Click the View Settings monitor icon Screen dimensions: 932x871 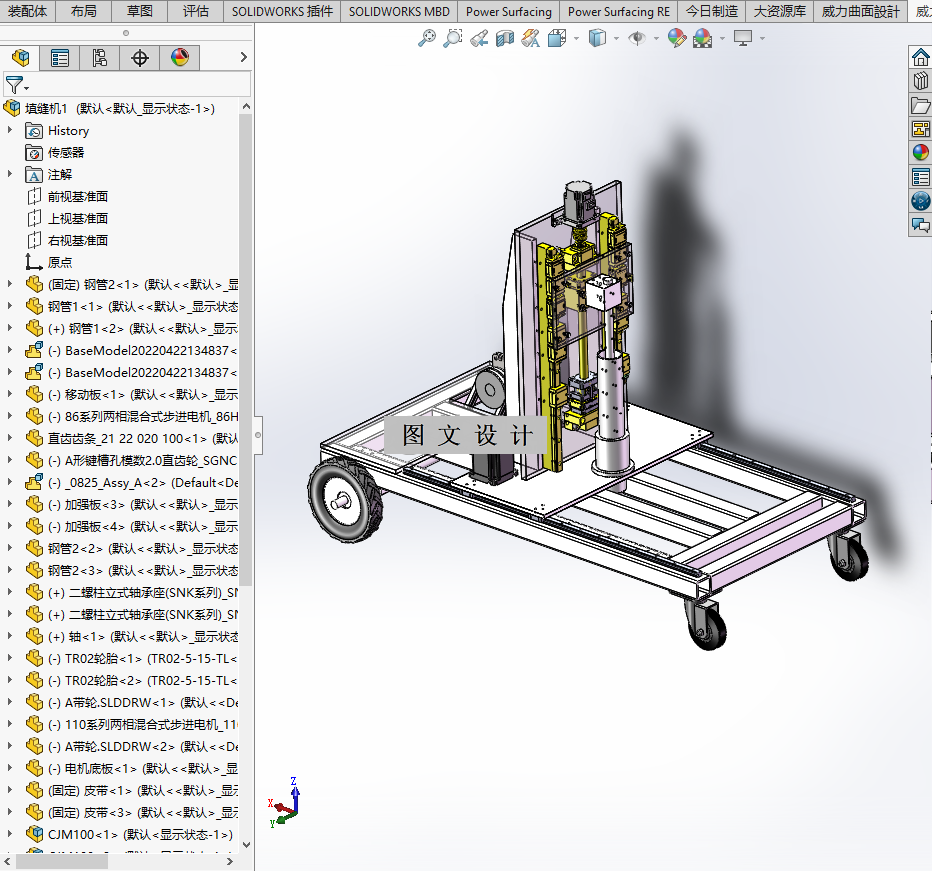point(743,39)
